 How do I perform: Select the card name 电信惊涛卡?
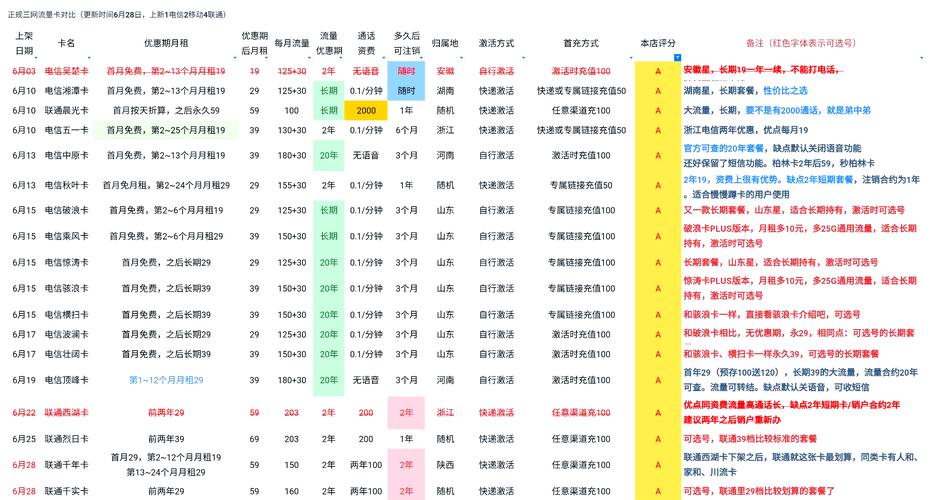[67, 262]
